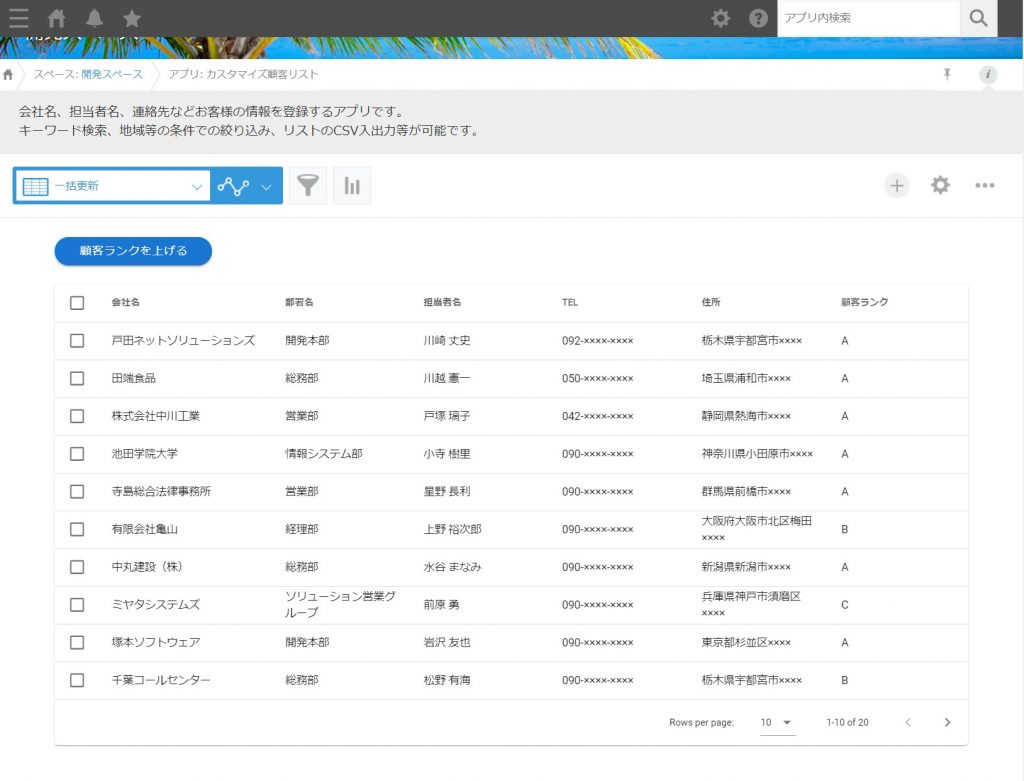Click the 042-xxxx-xxxx phone cell

[x=598, y=416]
